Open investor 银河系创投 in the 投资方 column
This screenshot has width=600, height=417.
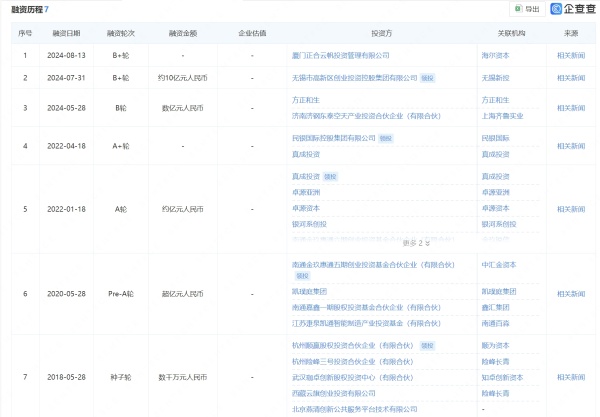pyautogui.click(x=309, y=224)
